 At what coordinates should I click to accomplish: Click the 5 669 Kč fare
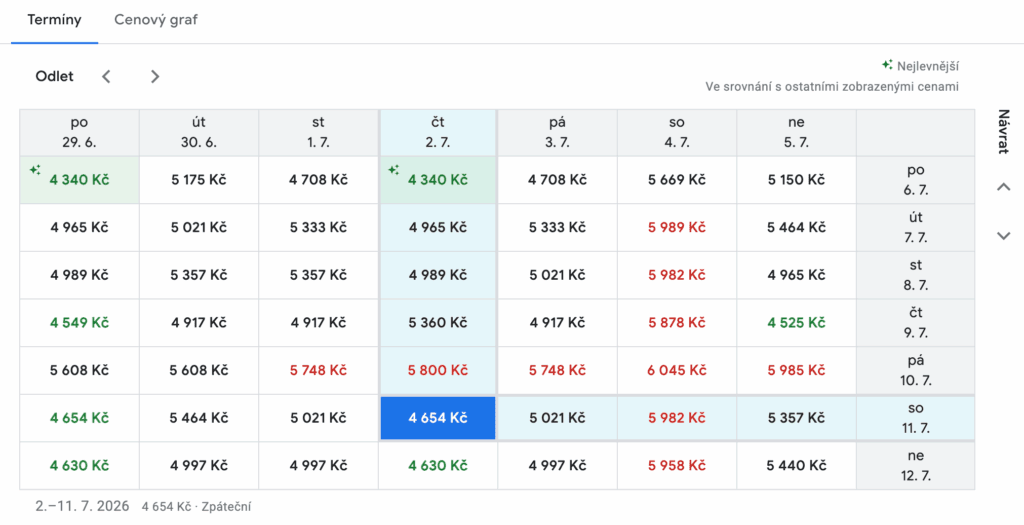pos(677,180)
